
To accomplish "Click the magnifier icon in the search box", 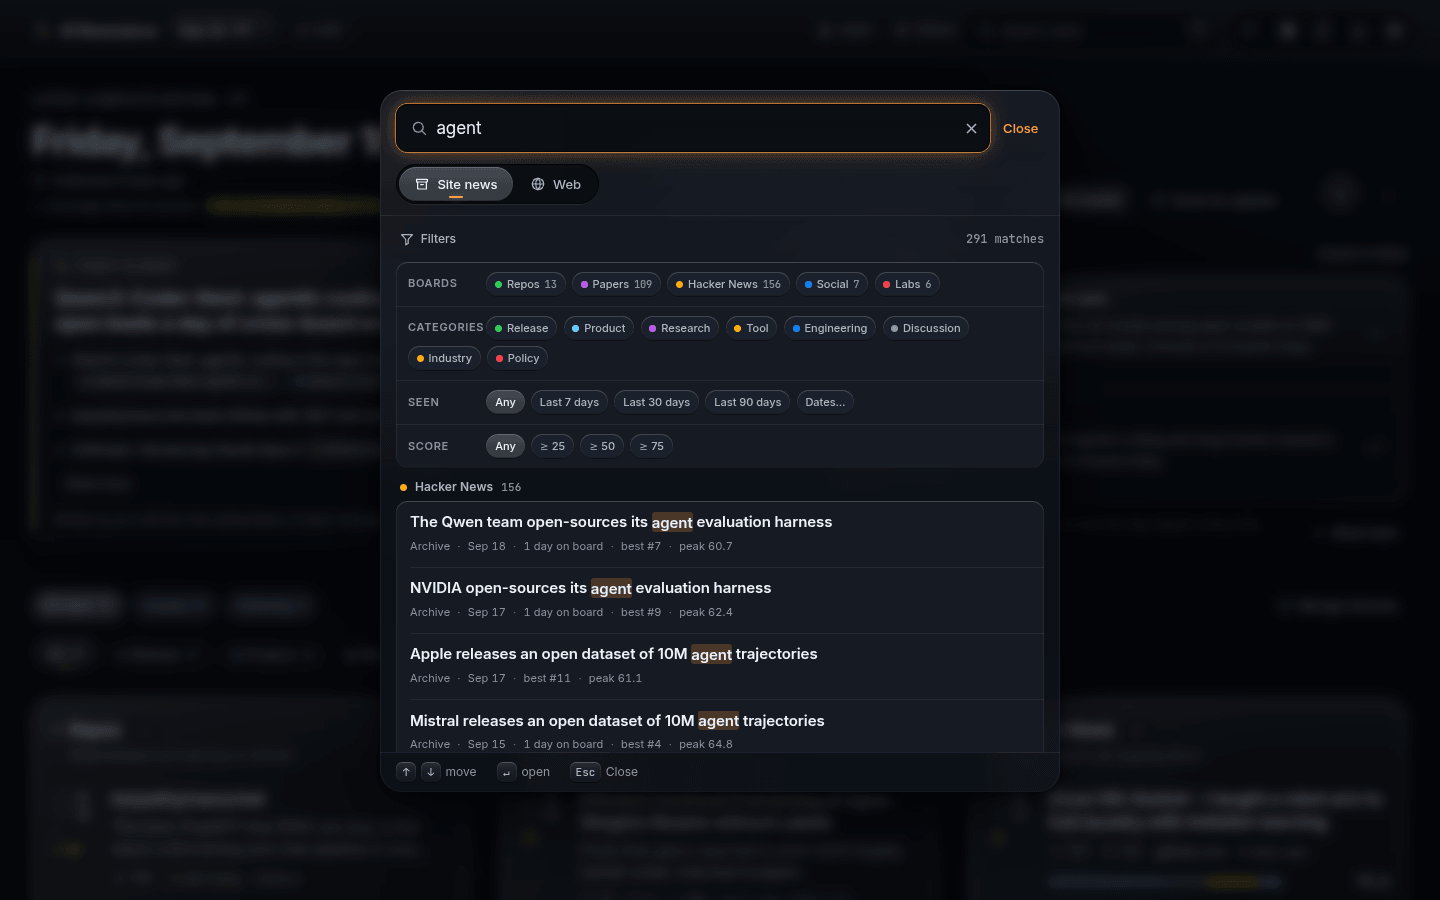I will pos(419,128).
